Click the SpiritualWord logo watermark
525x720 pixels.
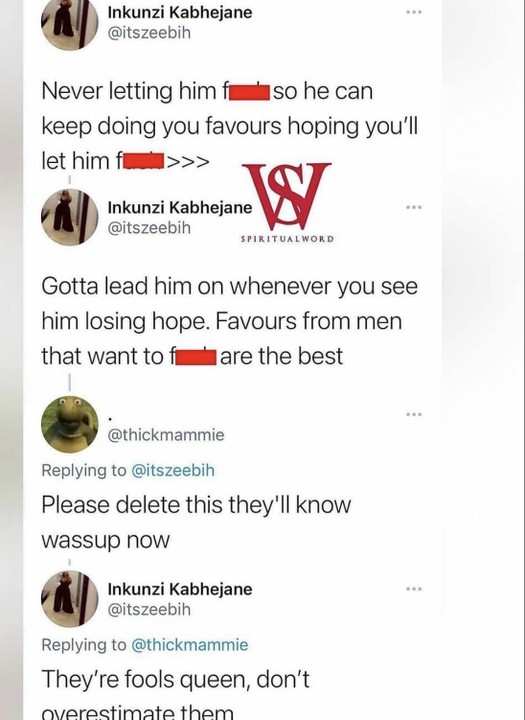click(x=287, y=202)
